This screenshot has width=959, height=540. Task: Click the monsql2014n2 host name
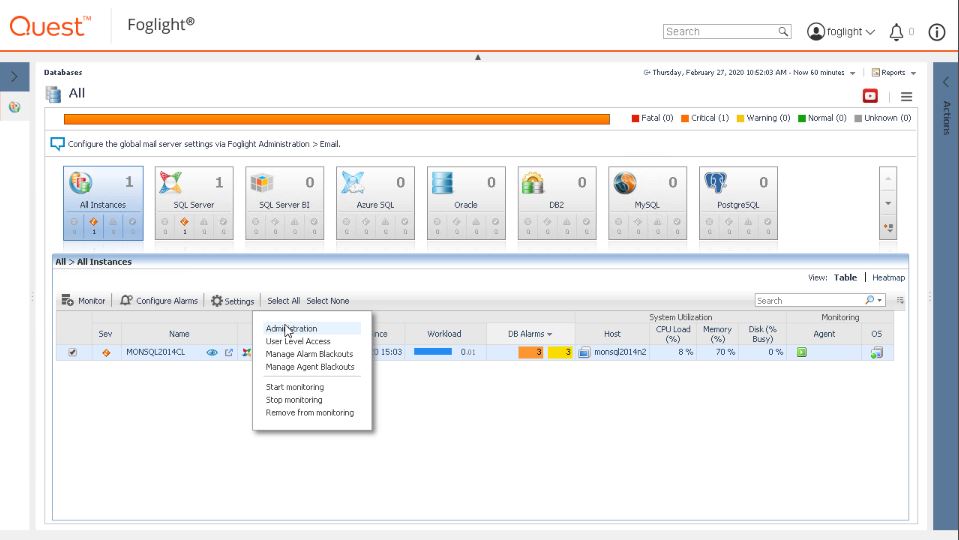(620, 352)
